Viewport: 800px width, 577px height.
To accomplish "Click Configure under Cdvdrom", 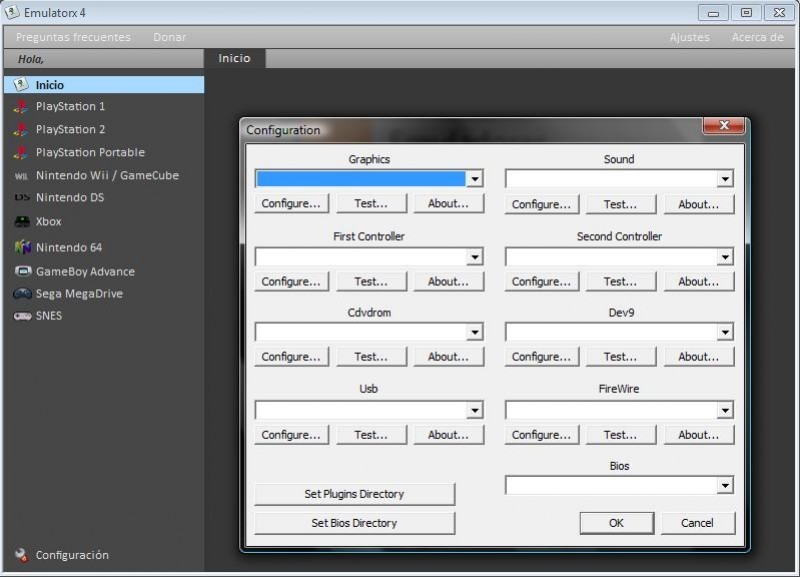I will (291, 357).
